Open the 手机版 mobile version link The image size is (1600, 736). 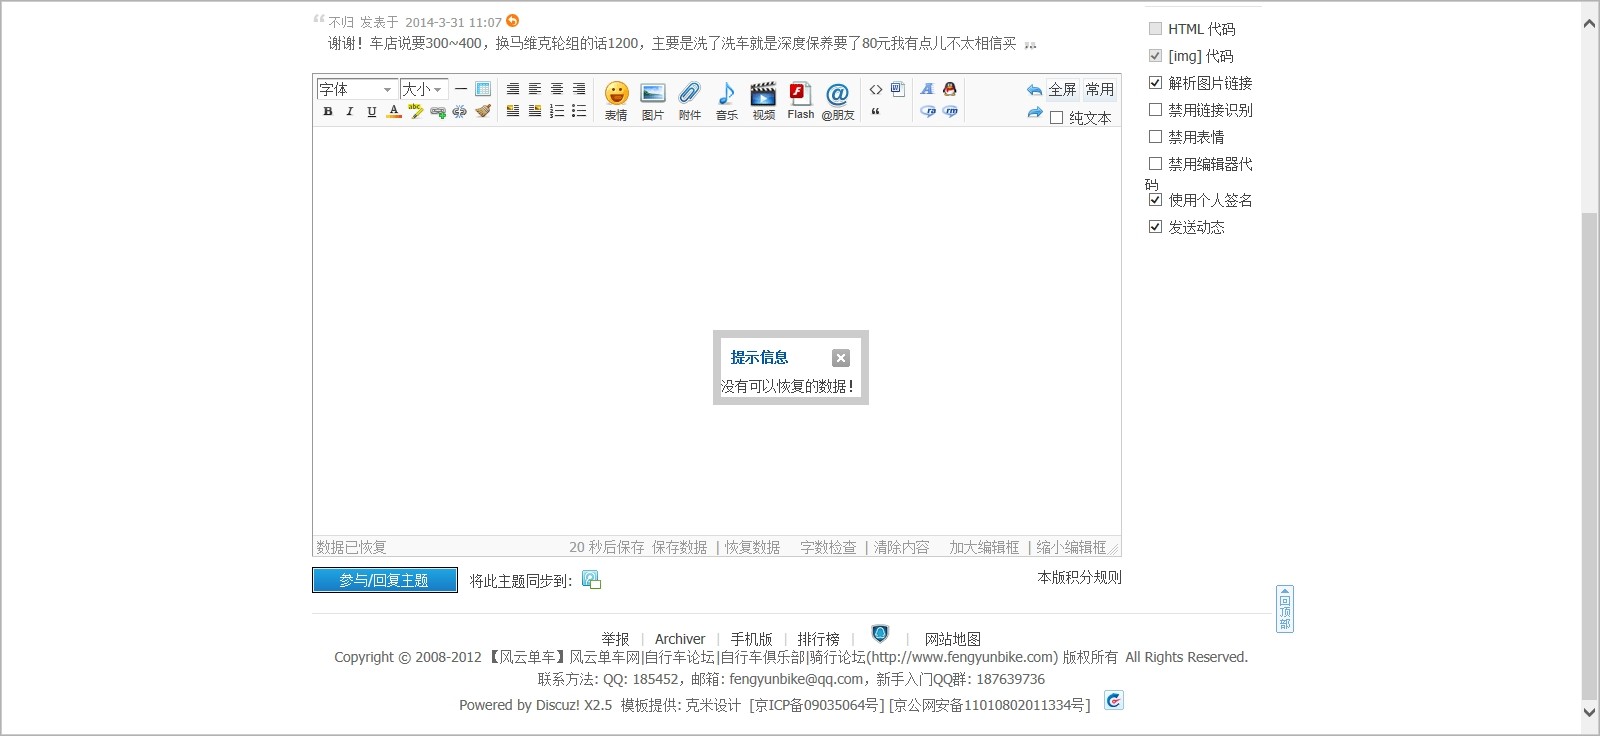pyautogui.click(x=751, y=639)
